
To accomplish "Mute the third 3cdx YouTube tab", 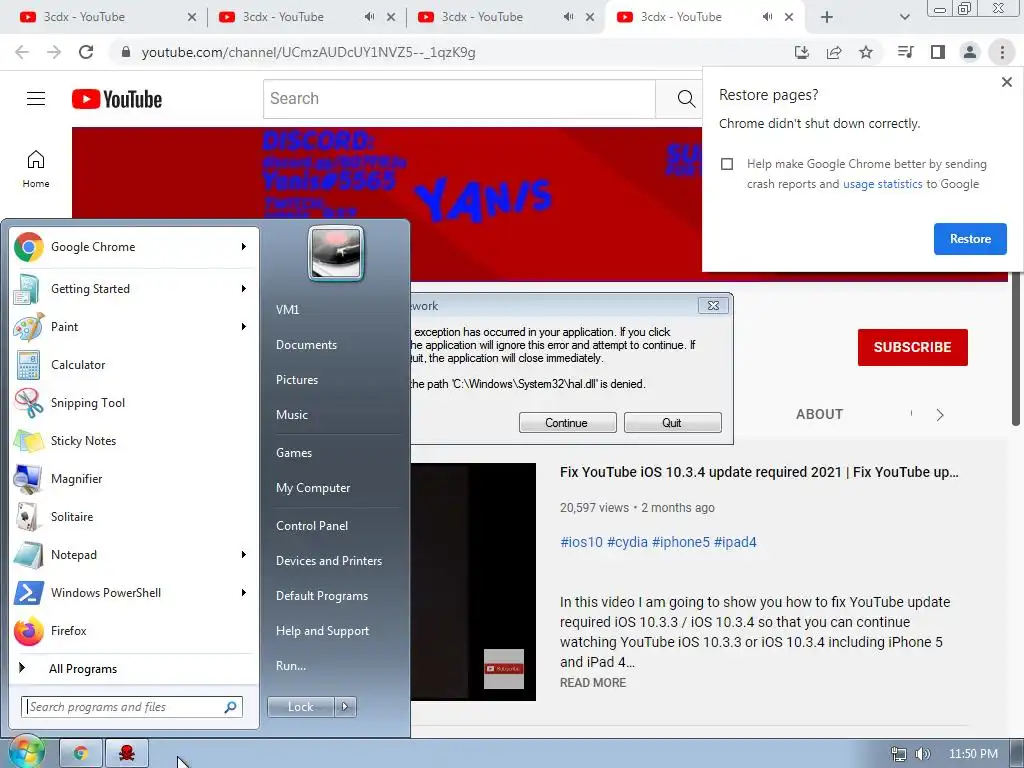I will click(569, 17).
